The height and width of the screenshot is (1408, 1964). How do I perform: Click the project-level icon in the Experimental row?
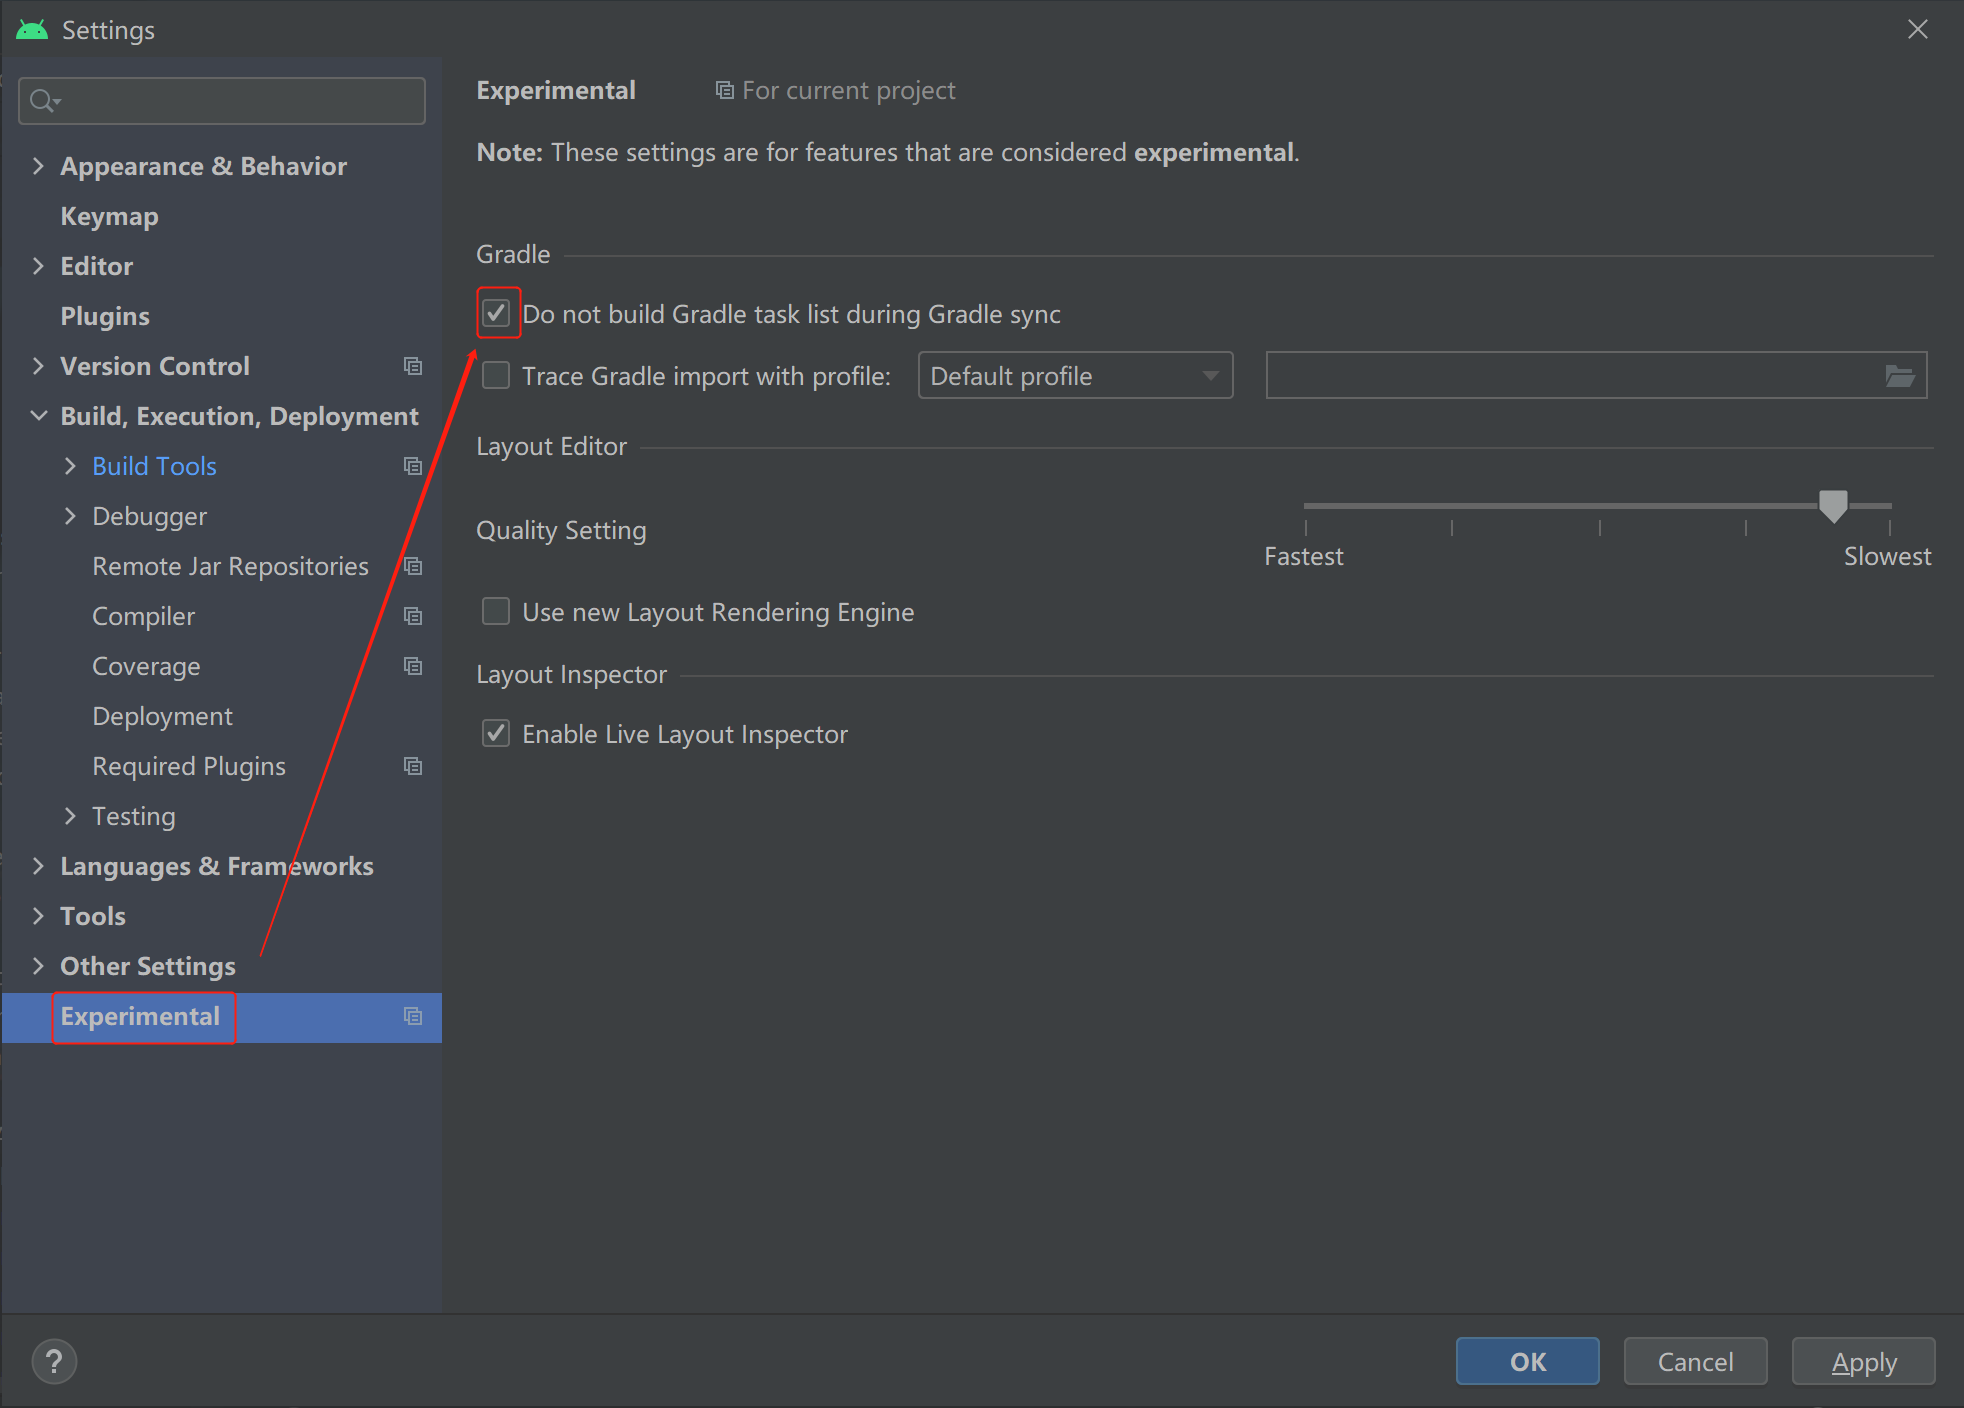(x=413, y=1016)
